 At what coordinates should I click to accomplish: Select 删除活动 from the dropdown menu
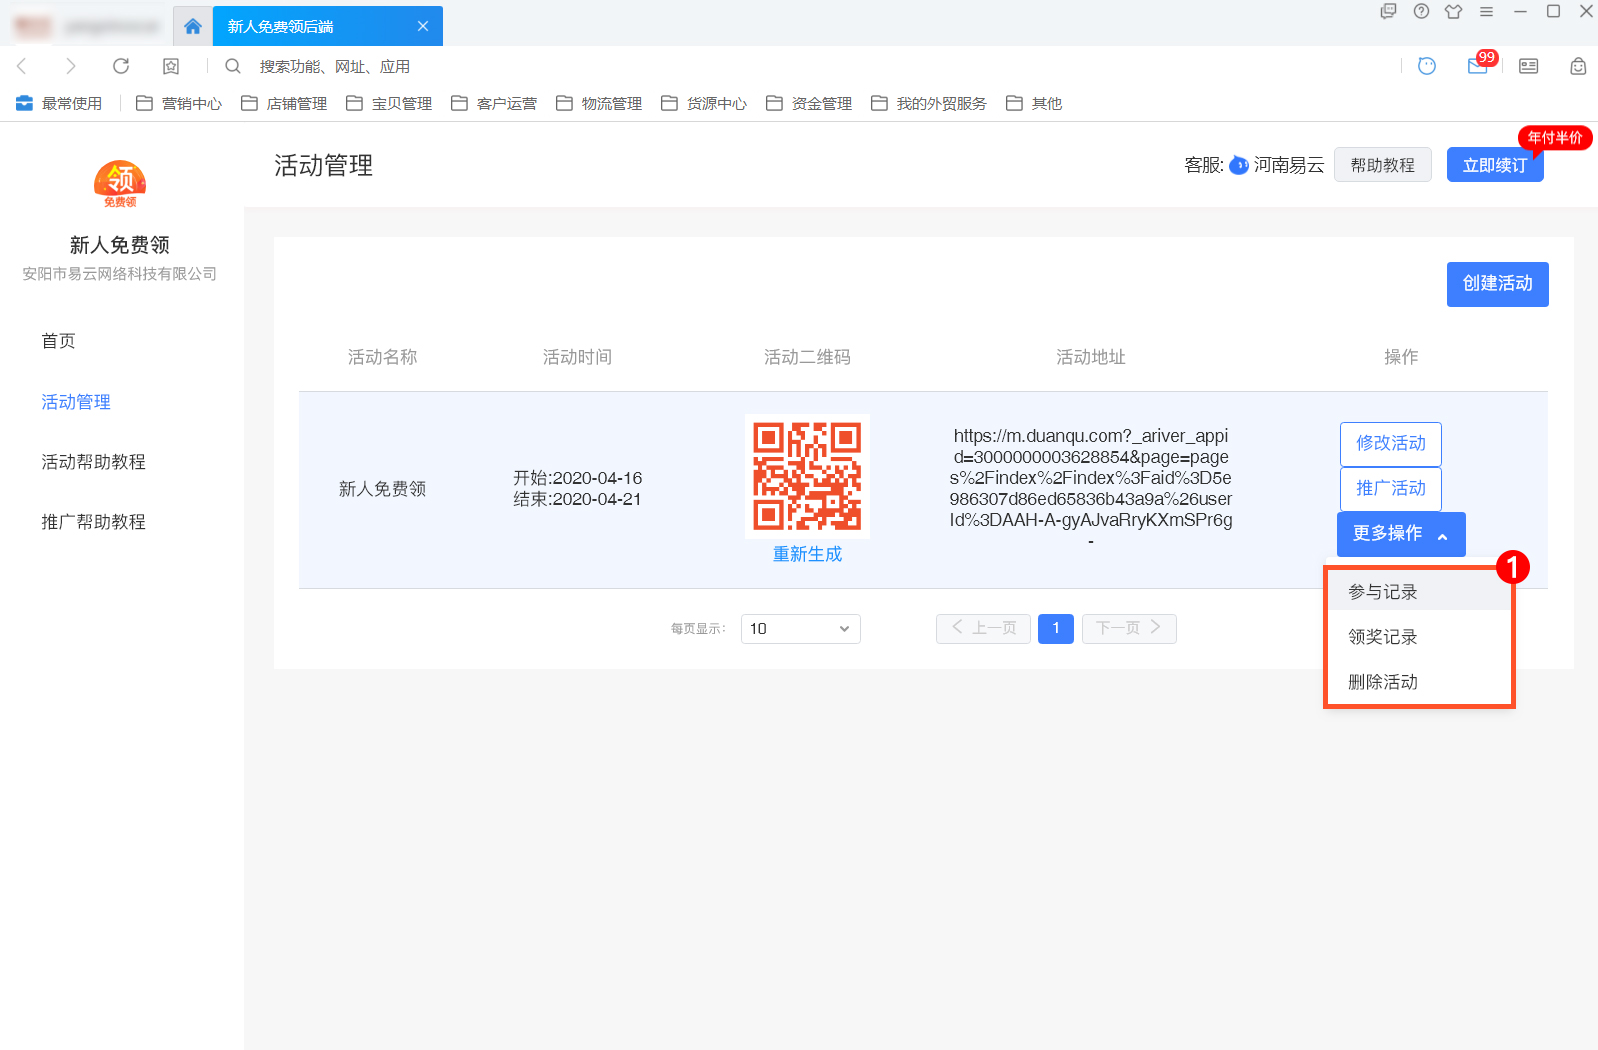(1383, 682)
